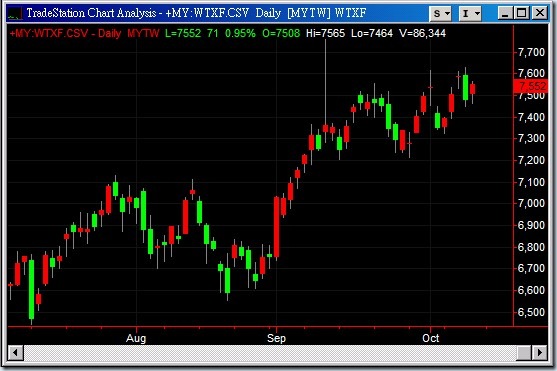
Task: Click the L=7552 last price value
Action: (x=183, y=33)
